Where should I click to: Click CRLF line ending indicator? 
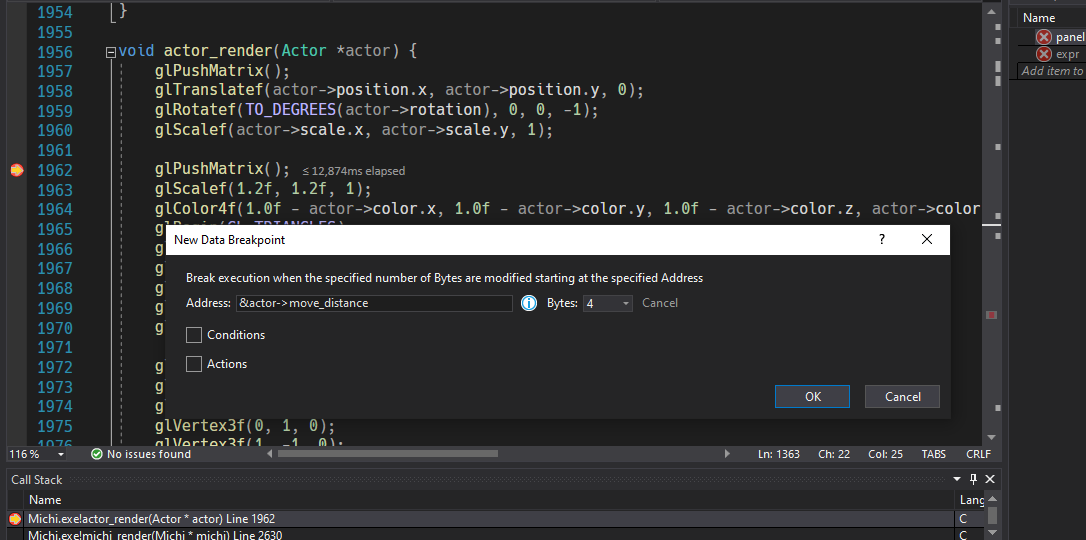tap(978, 454)
